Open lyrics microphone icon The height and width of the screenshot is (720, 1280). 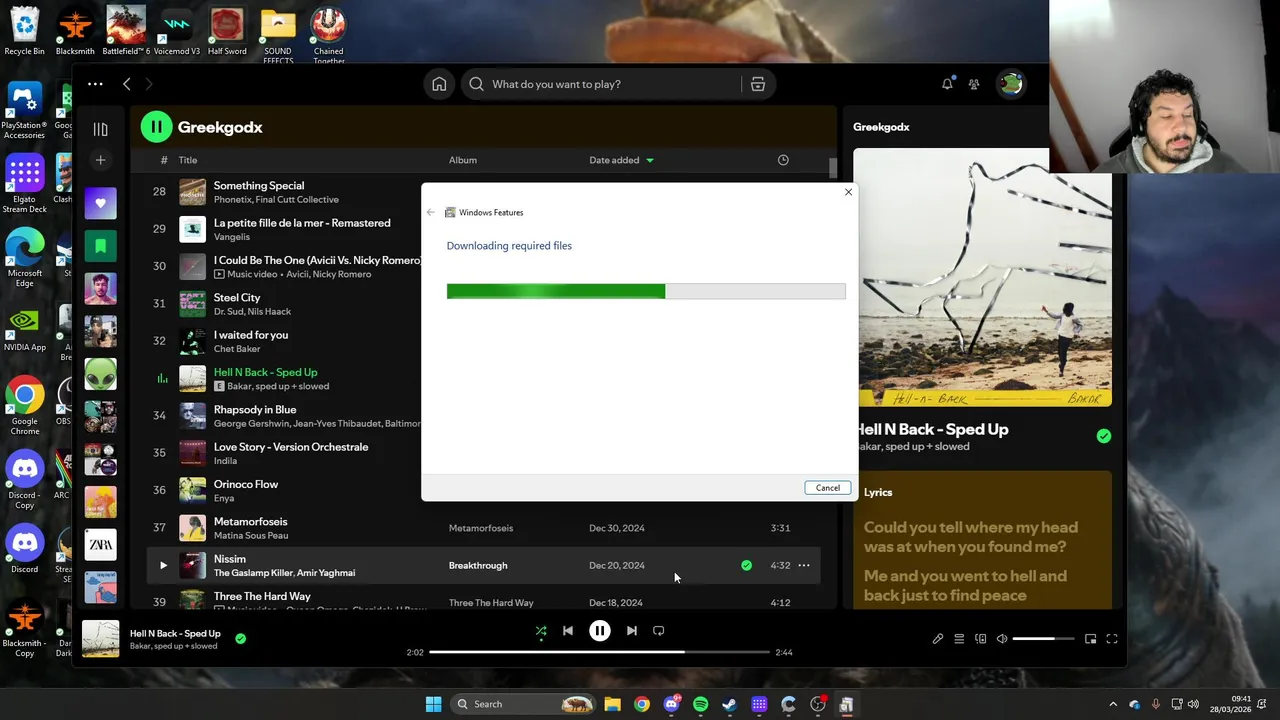pos(938,639)
